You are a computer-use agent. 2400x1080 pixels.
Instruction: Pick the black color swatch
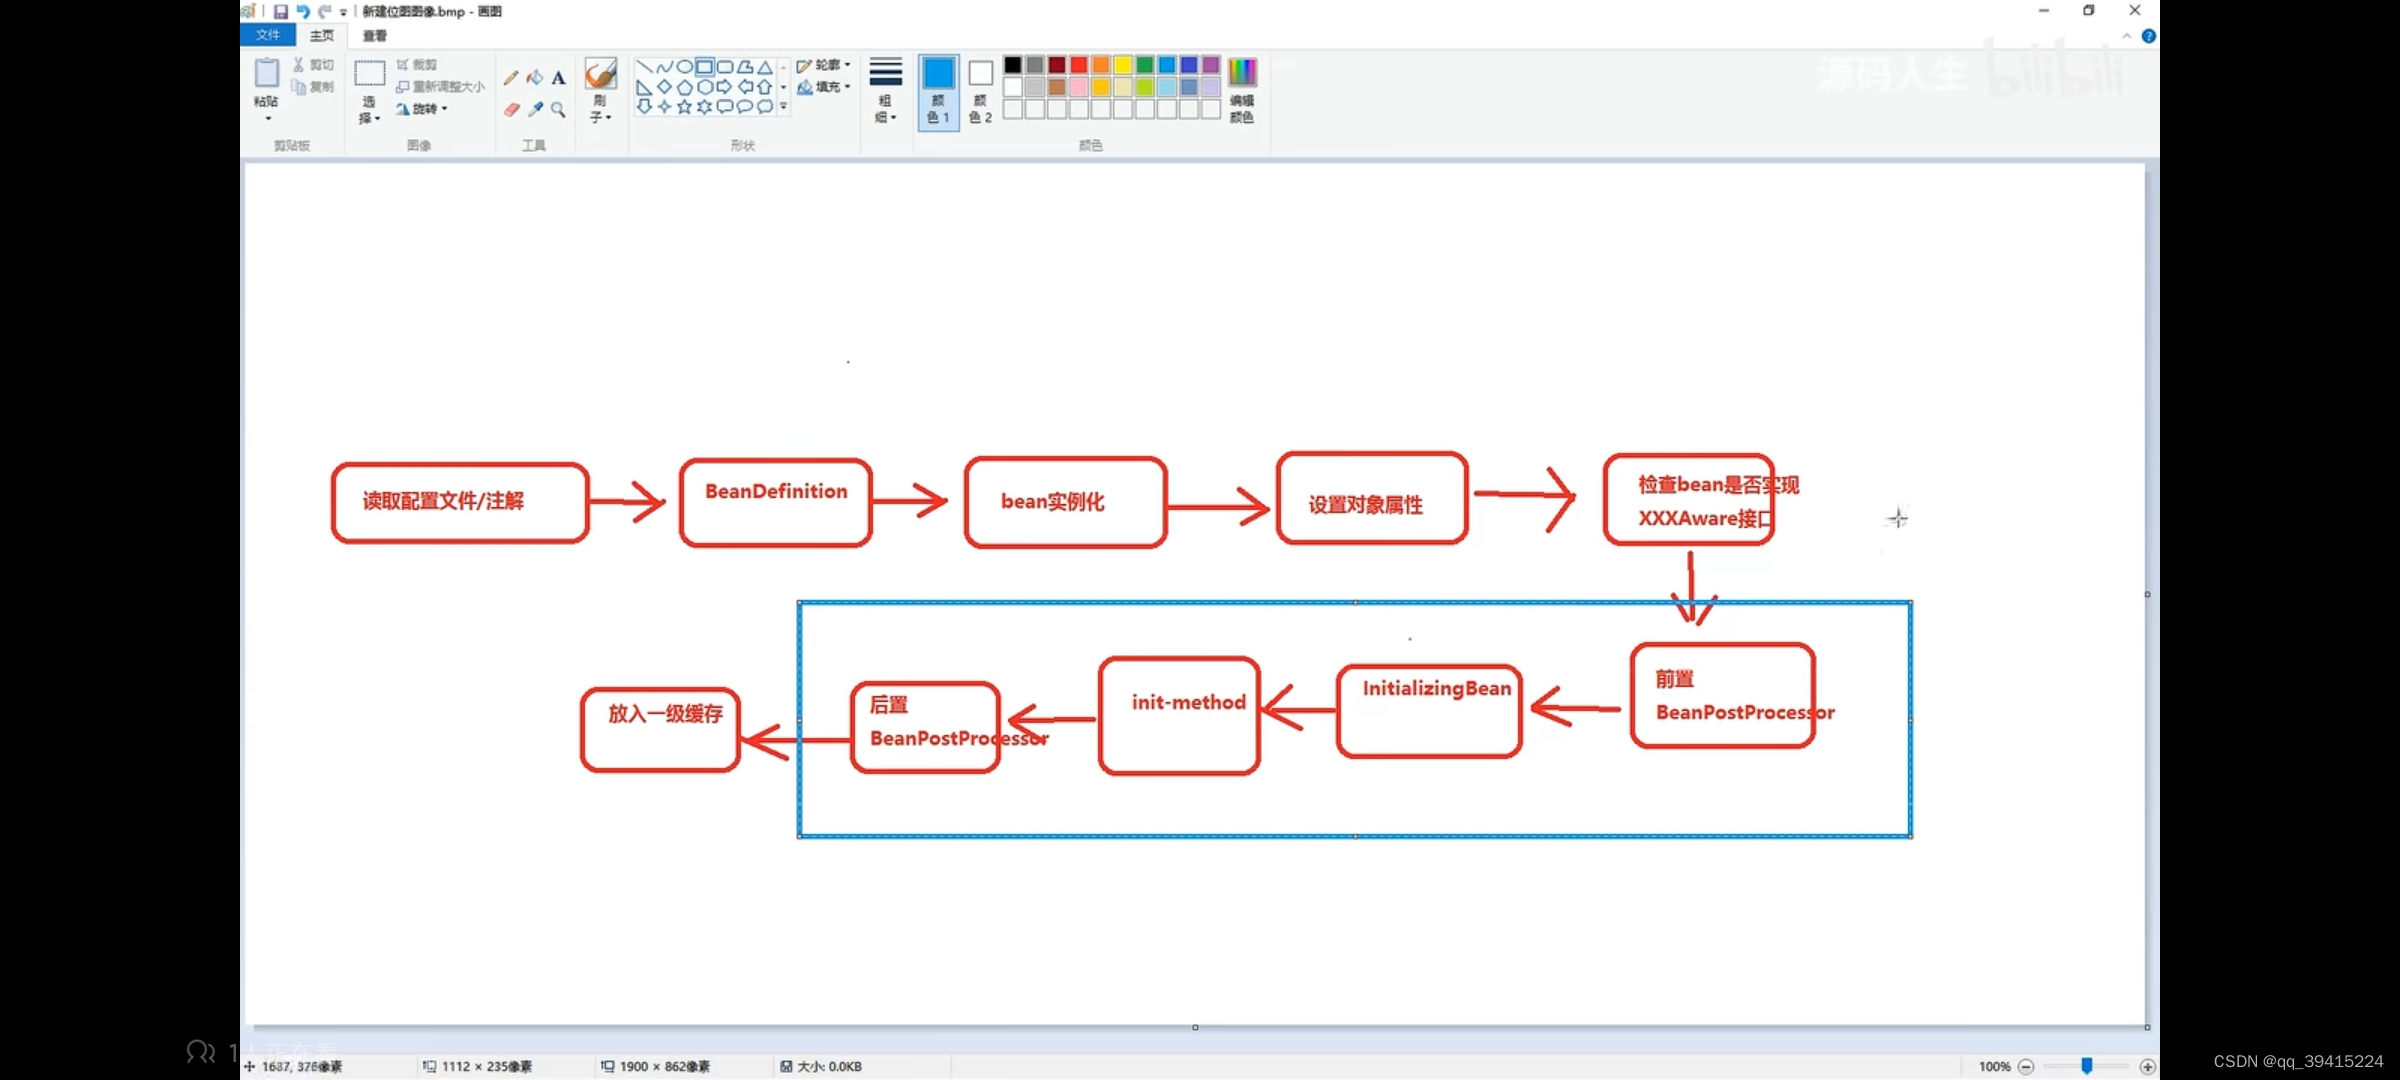[1012, 65]
